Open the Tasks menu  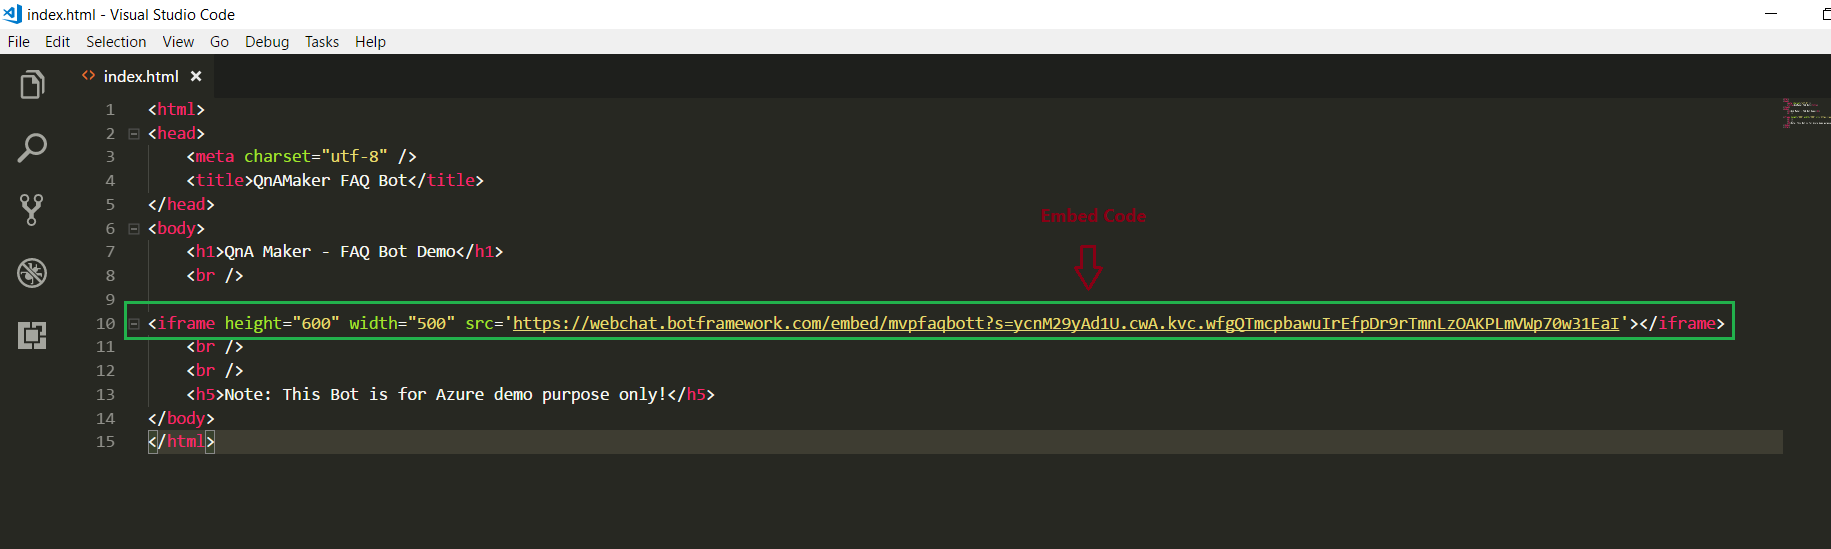click(x=322, y=42)
